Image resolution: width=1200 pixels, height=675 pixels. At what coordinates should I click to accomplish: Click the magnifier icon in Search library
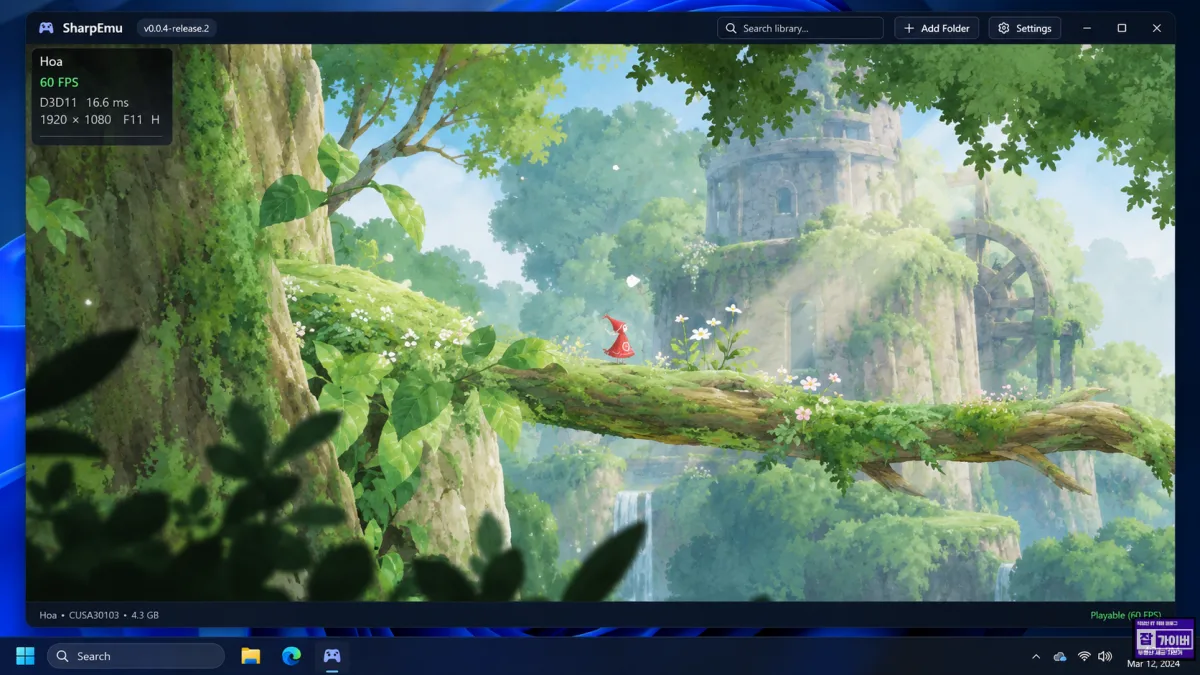[731, 28]
